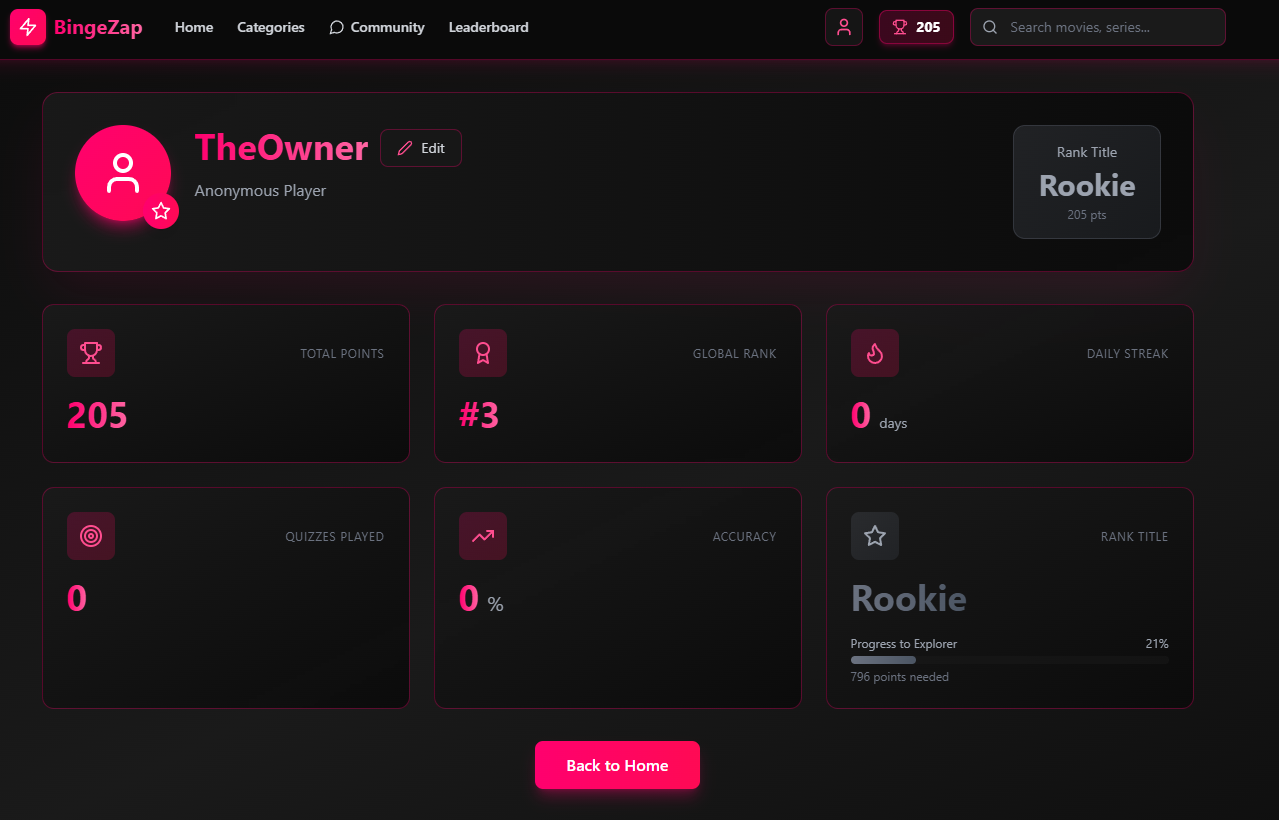Click the star icon on Rank Title card

[x=874, y=536]
